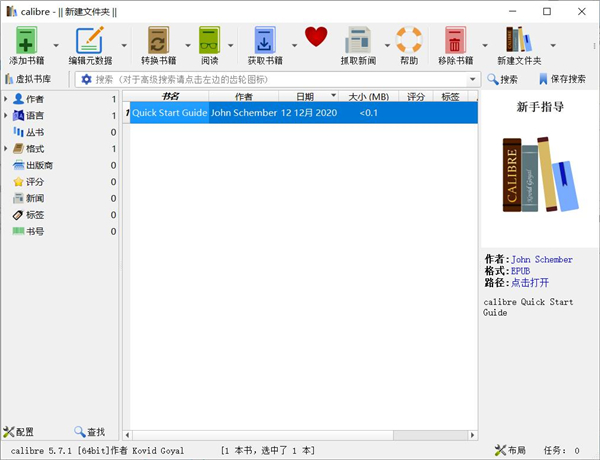Open 抓取新闻 (Fetch news) icon
Image resolution: width=600 pixels, height=460 pixels.
tap(359, 41)
